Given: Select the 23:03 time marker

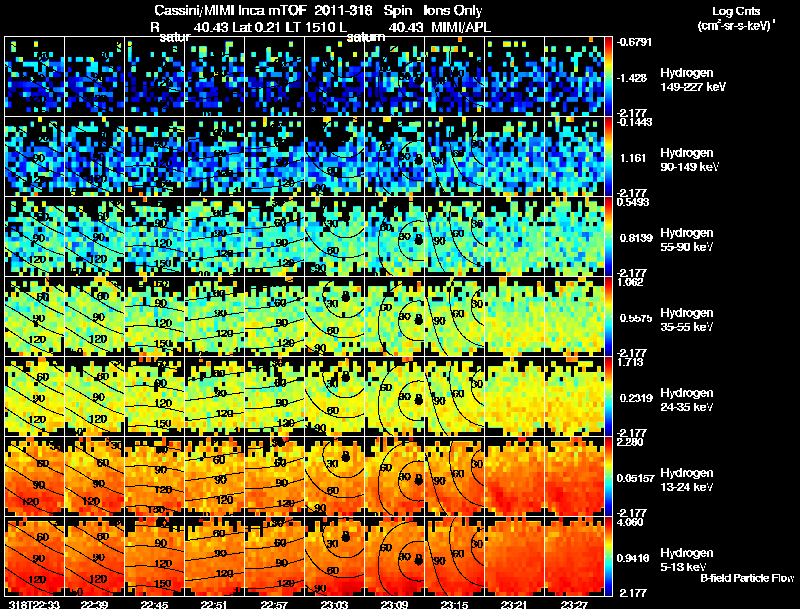Looking at the screenshot, I should tap(335, 603).
